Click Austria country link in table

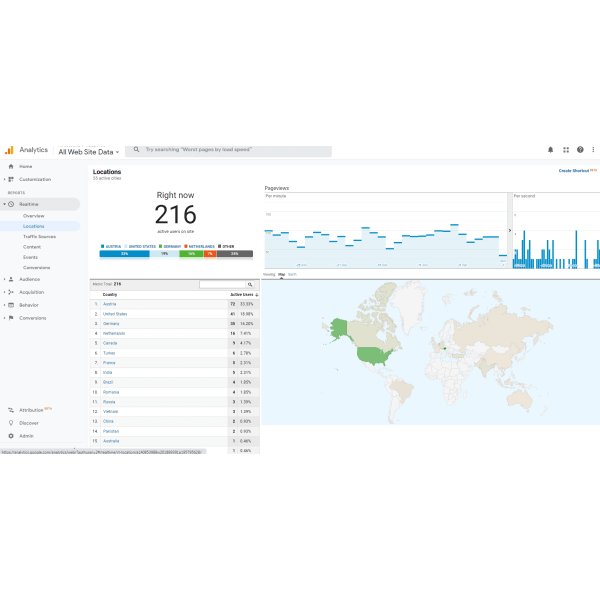pyautogui.click(x=109, y=304)
